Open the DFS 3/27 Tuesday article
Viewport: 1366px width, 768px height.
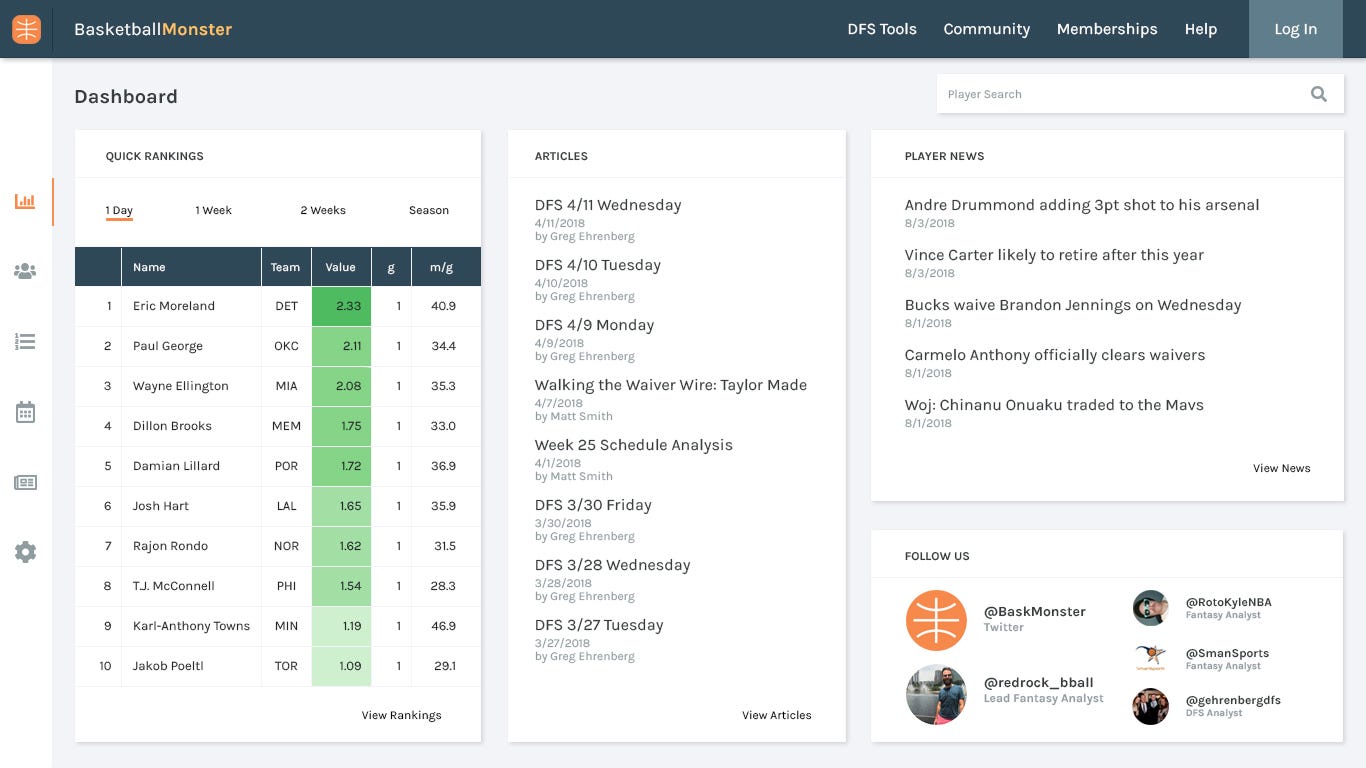(x=599, y=625)
